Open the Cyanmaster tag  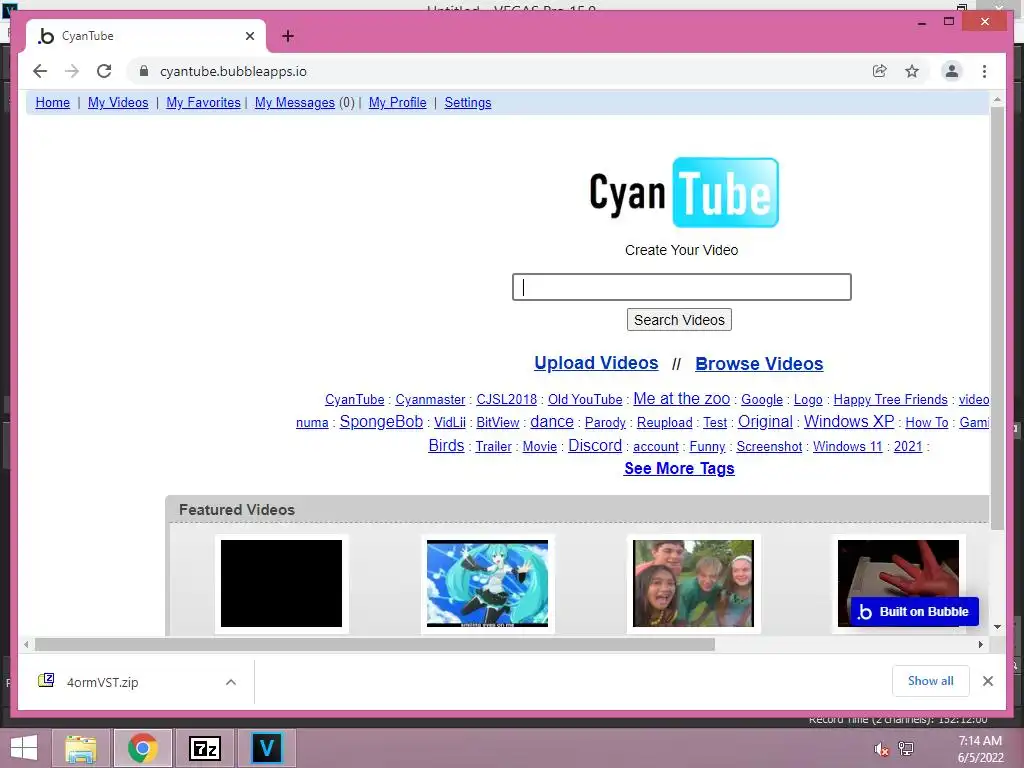[430, 399]
